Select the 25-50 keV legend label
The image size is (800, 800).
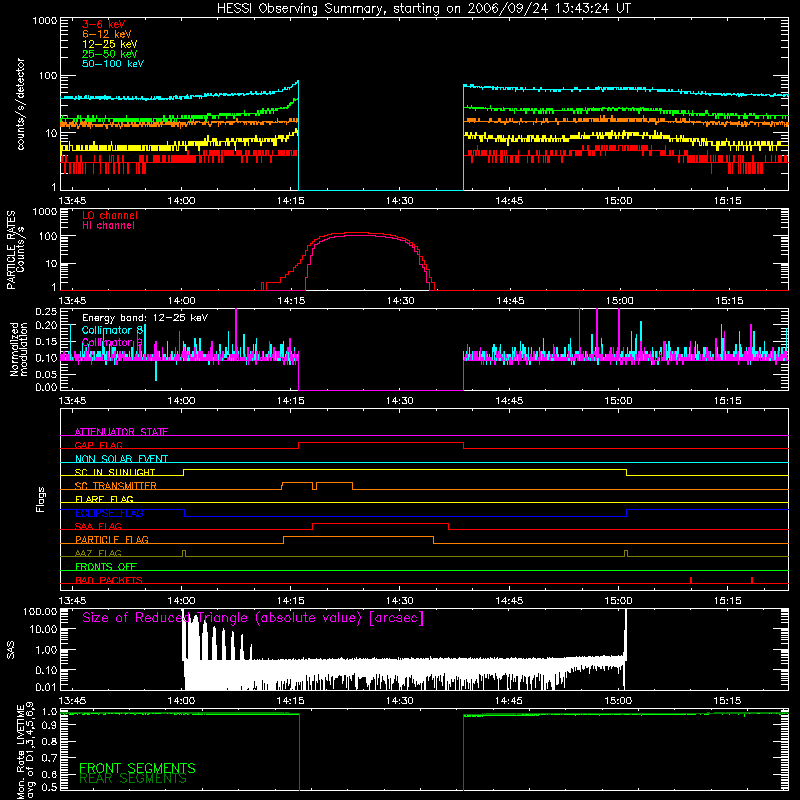pyautogui.click(x=110, y=54)
